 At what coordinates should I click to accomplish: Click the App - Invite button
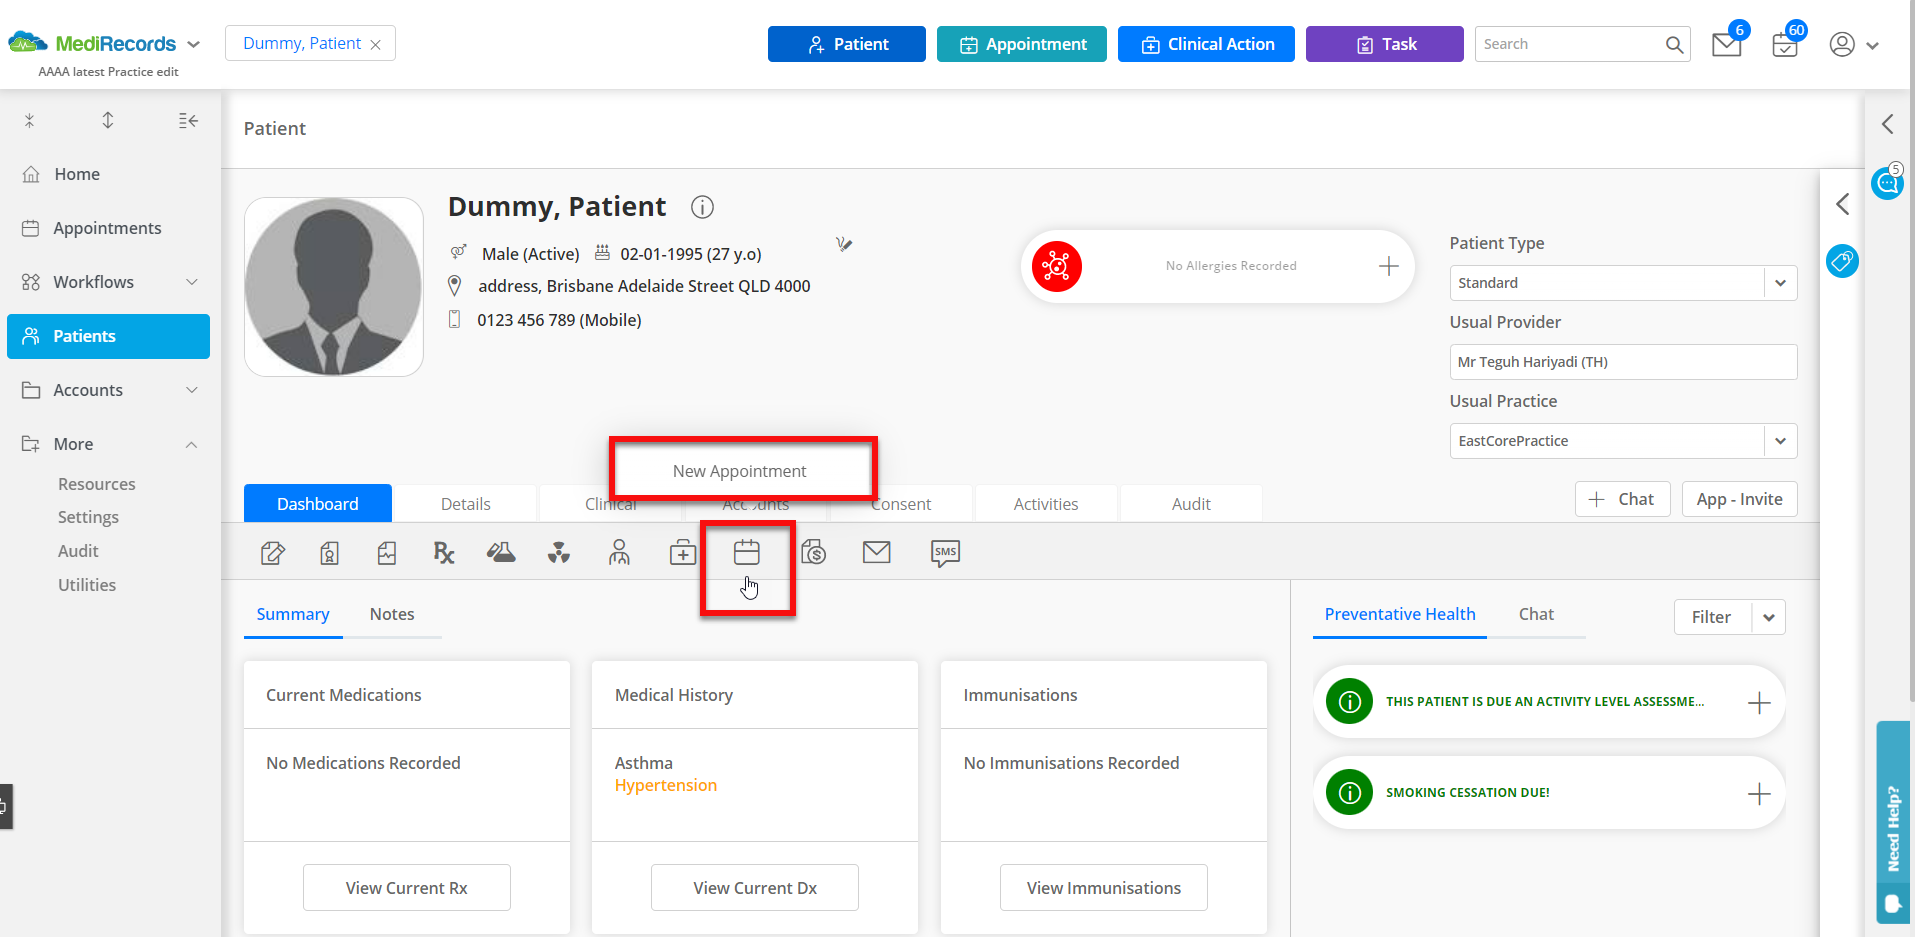[x=1739, y=498]
